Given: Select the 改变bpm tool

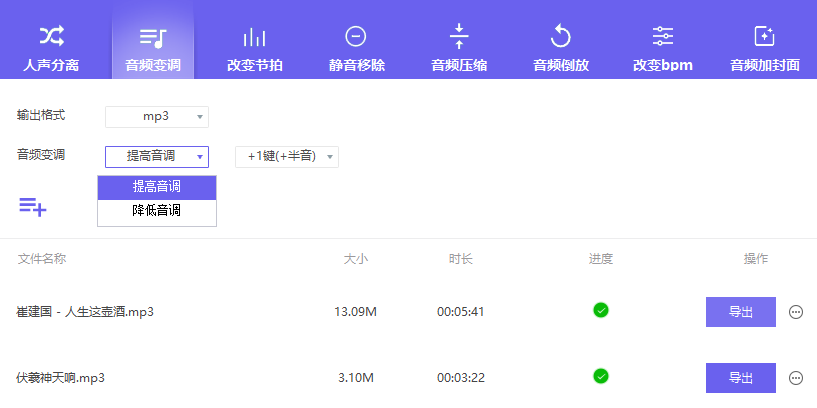Looking at the screenshot, I should pyautogui.click(x=663, y=48).
